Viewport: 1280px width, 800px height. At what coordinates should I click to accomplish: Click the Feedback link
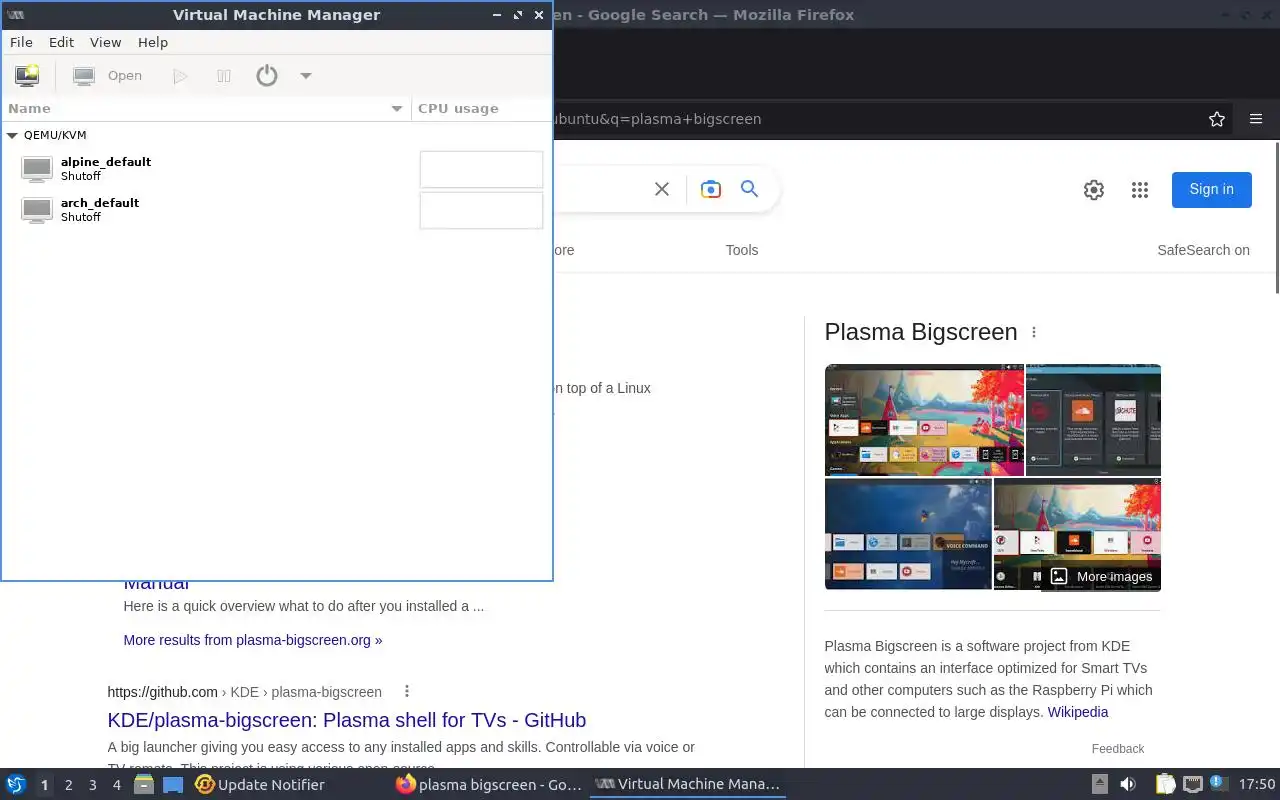[1118, 748]
